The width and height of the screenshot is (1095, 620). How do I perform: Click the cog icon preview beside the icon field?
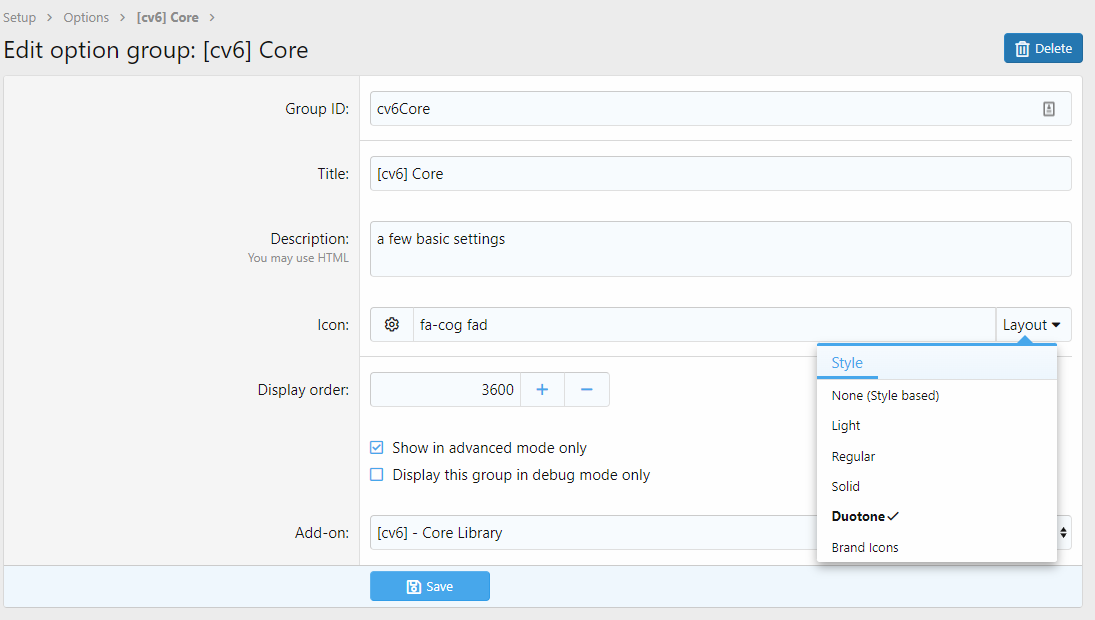pyautogui.click(x=392, y=325)
